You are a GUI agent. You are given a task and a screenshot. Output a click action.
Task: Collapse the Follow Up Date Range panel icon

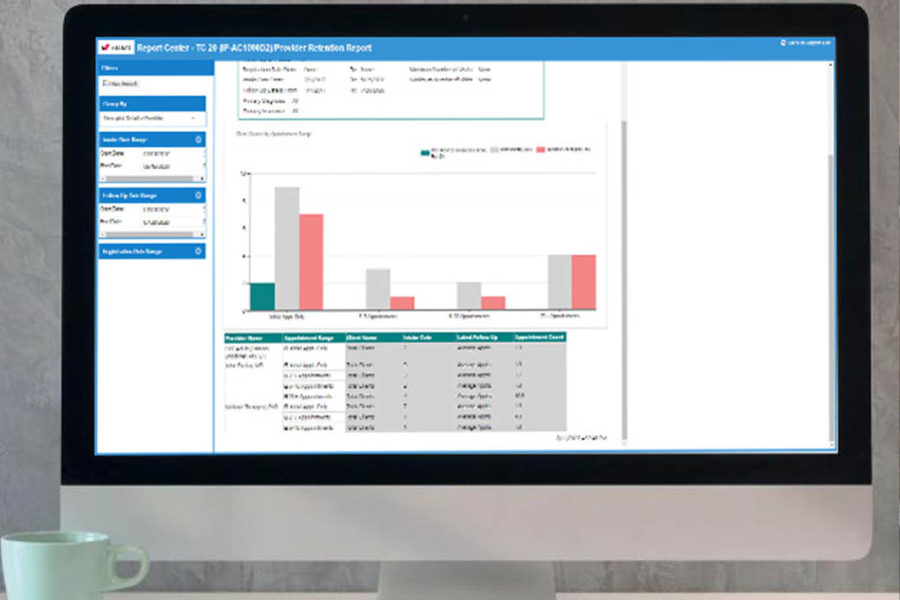(198, 195)
